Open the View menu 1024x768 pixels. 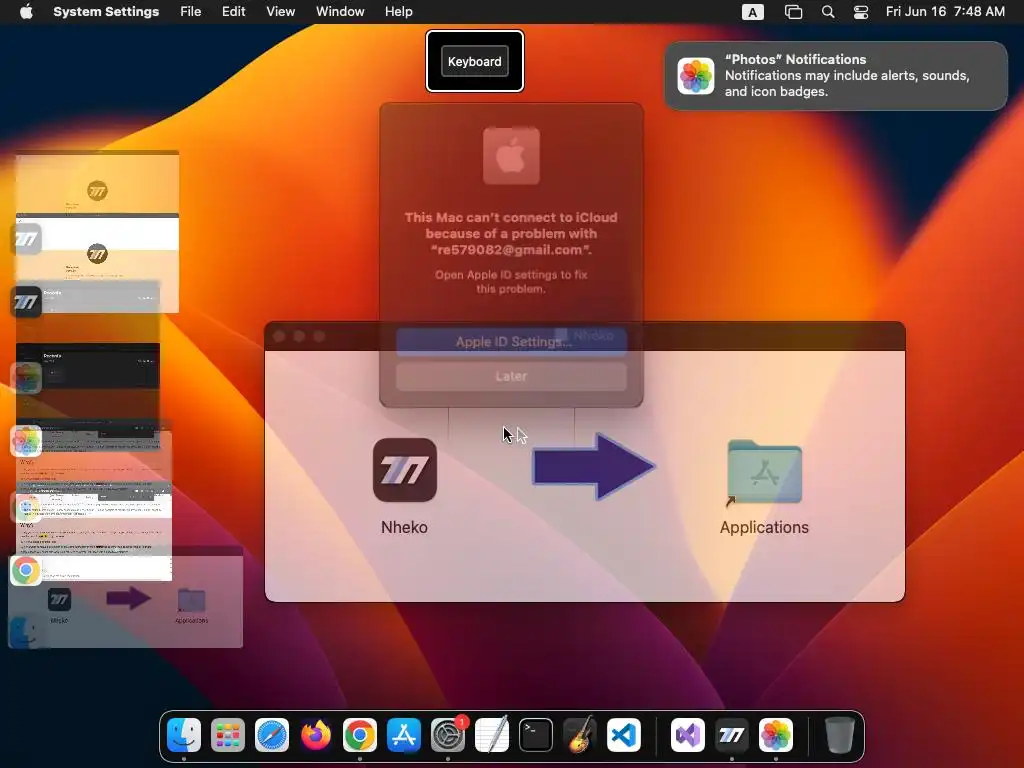click(x=280, y=12)
